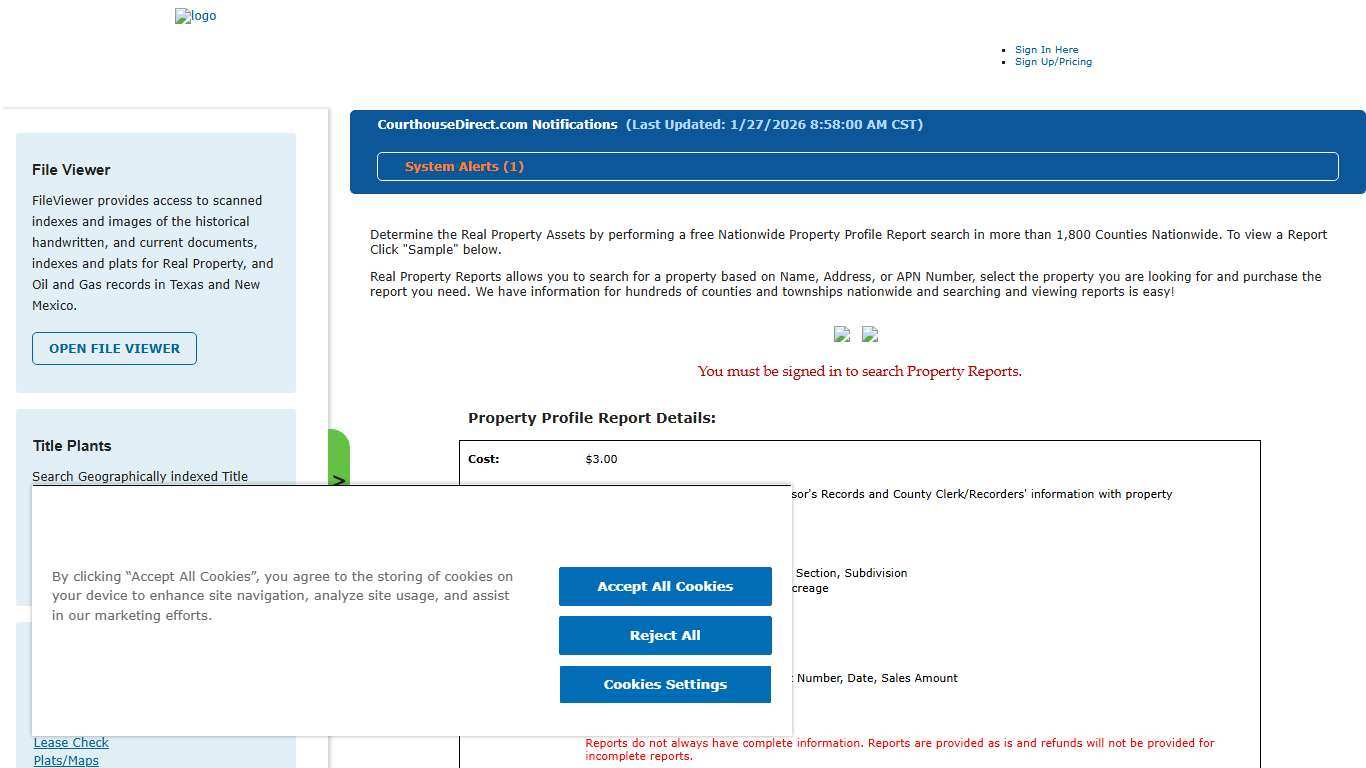
Task: Open the second Sample report image icon
Action: tap(870, 334)
